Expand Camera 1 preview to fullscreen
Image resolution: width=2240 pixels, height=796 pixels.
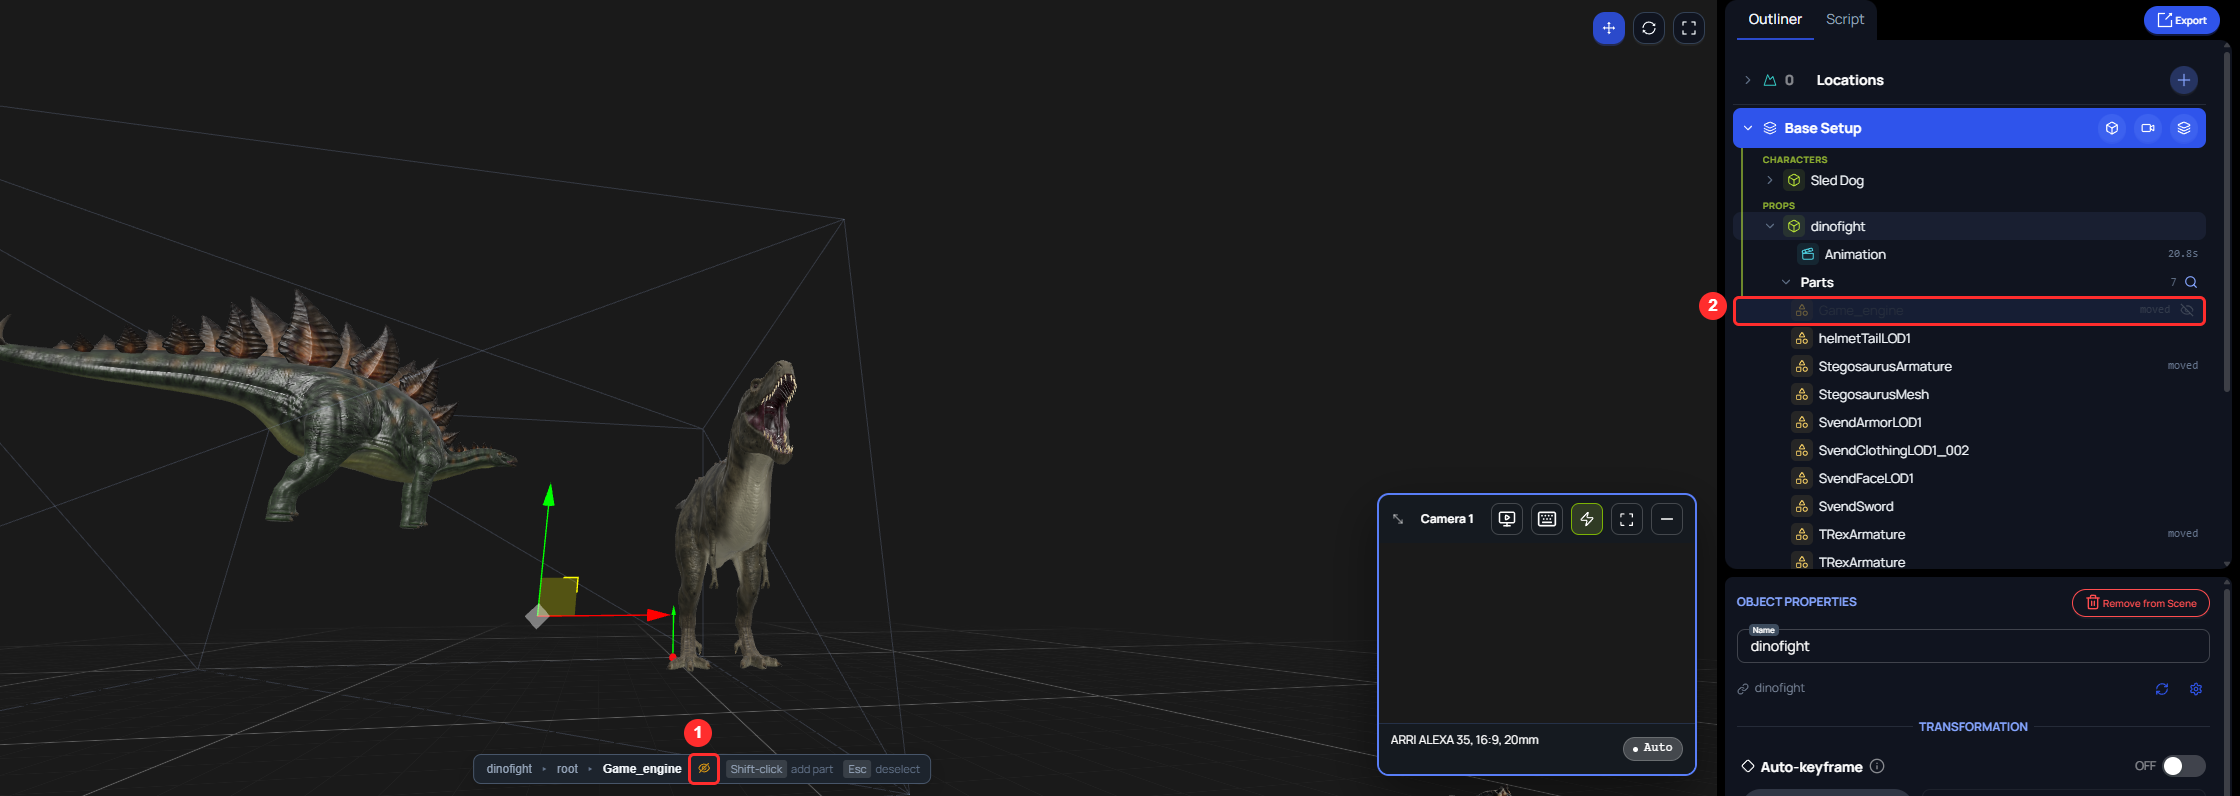(1627, 519)
